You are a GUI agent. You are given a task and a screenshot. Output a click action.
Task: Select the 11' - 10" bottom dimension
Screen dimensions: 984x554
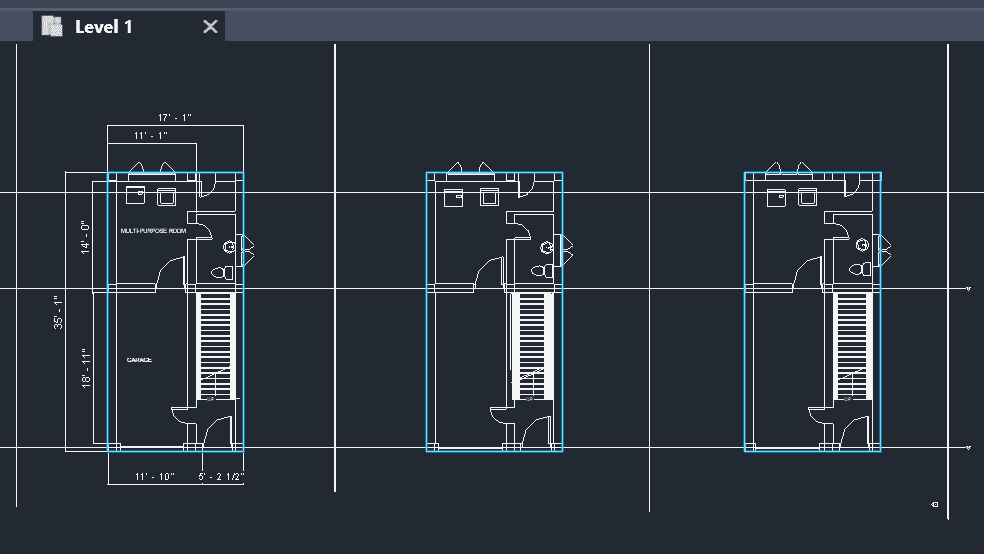[154, 477]
